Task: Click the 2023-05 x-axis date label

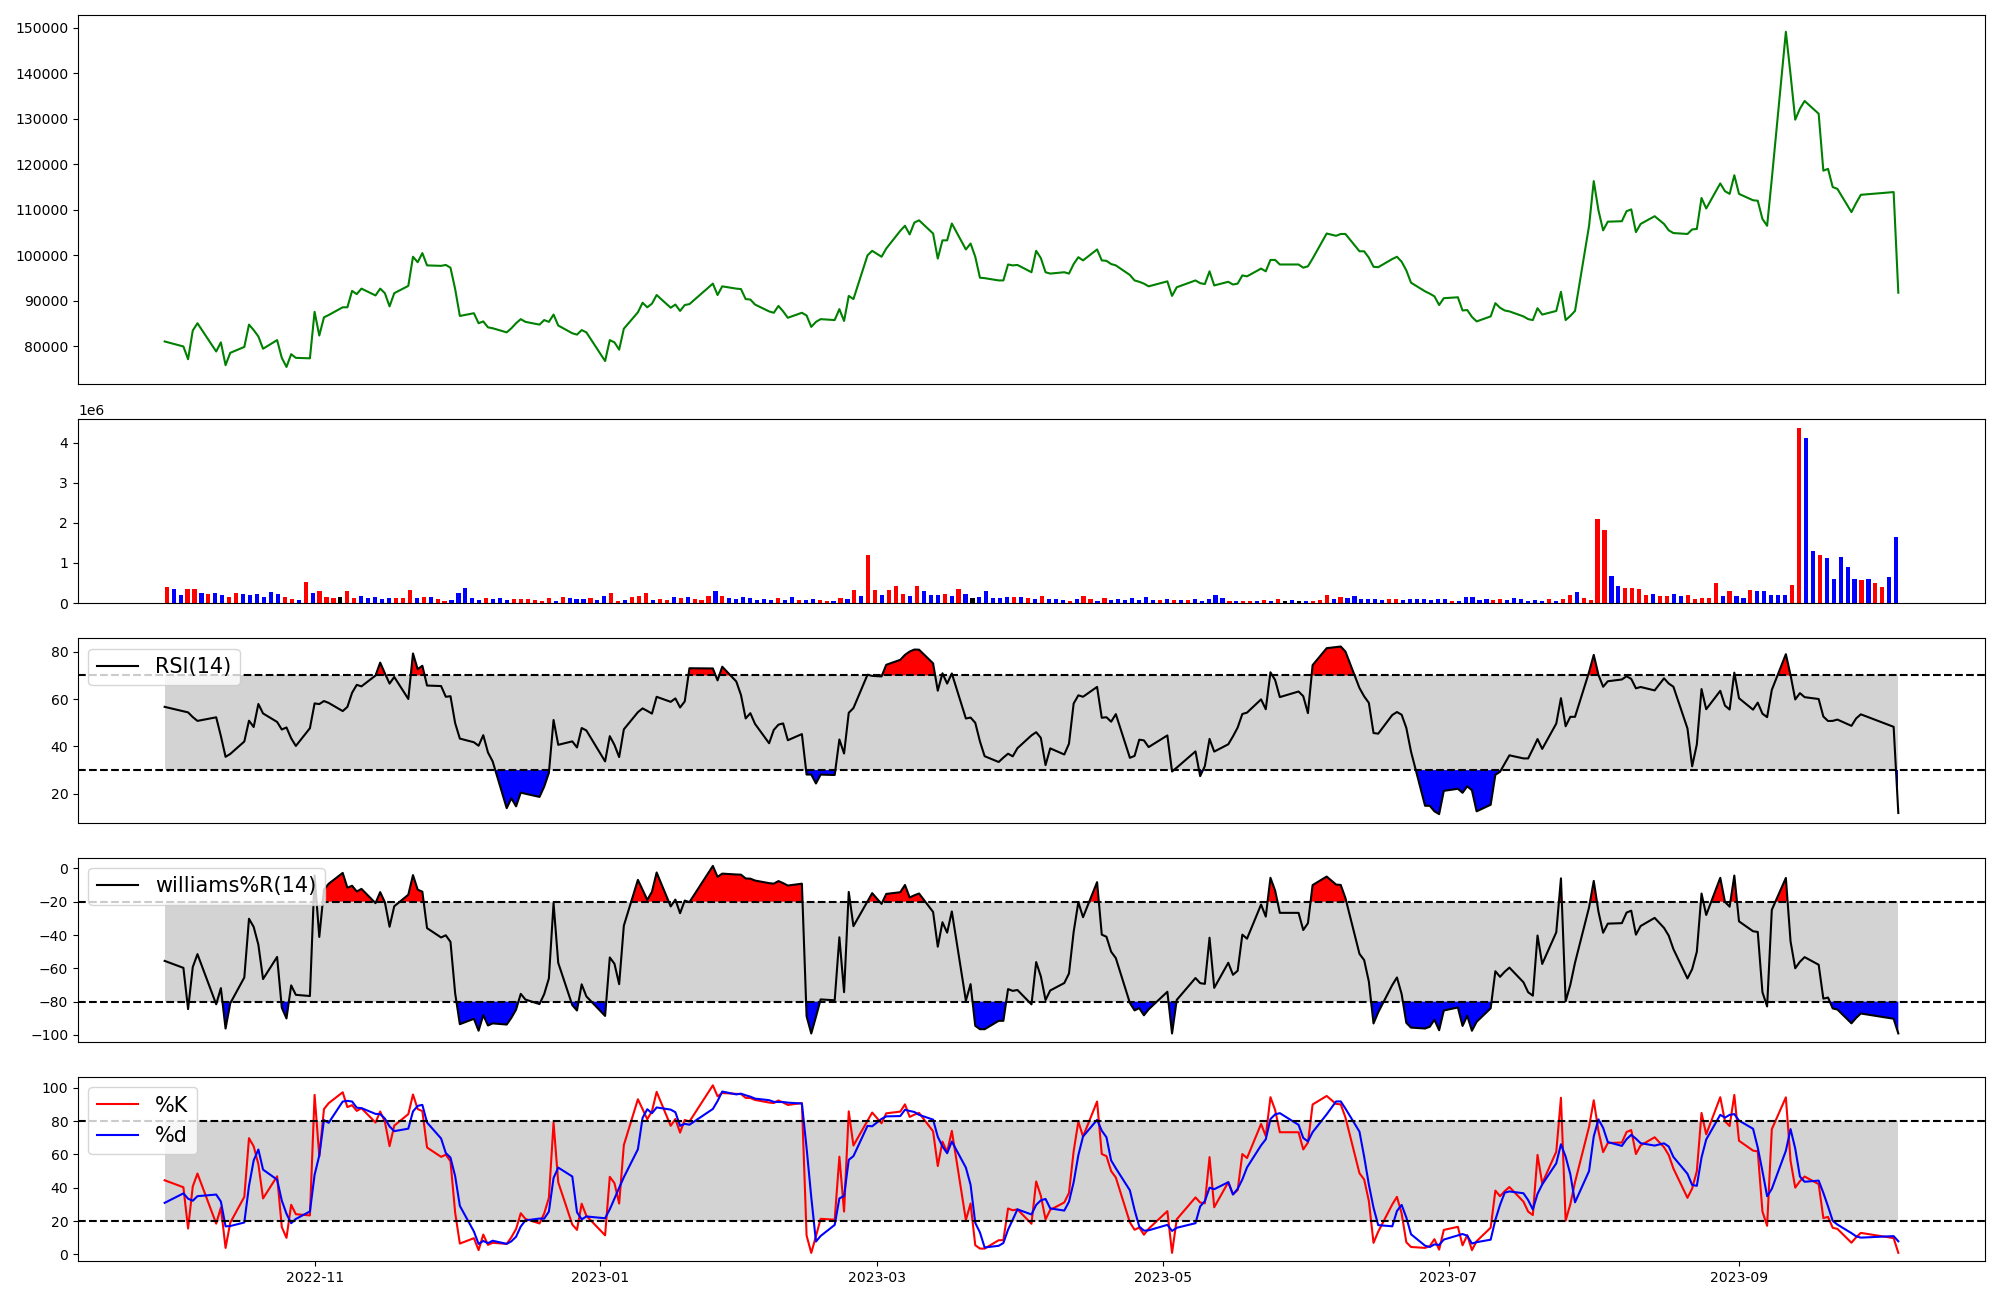Action: point(1163,1277)
